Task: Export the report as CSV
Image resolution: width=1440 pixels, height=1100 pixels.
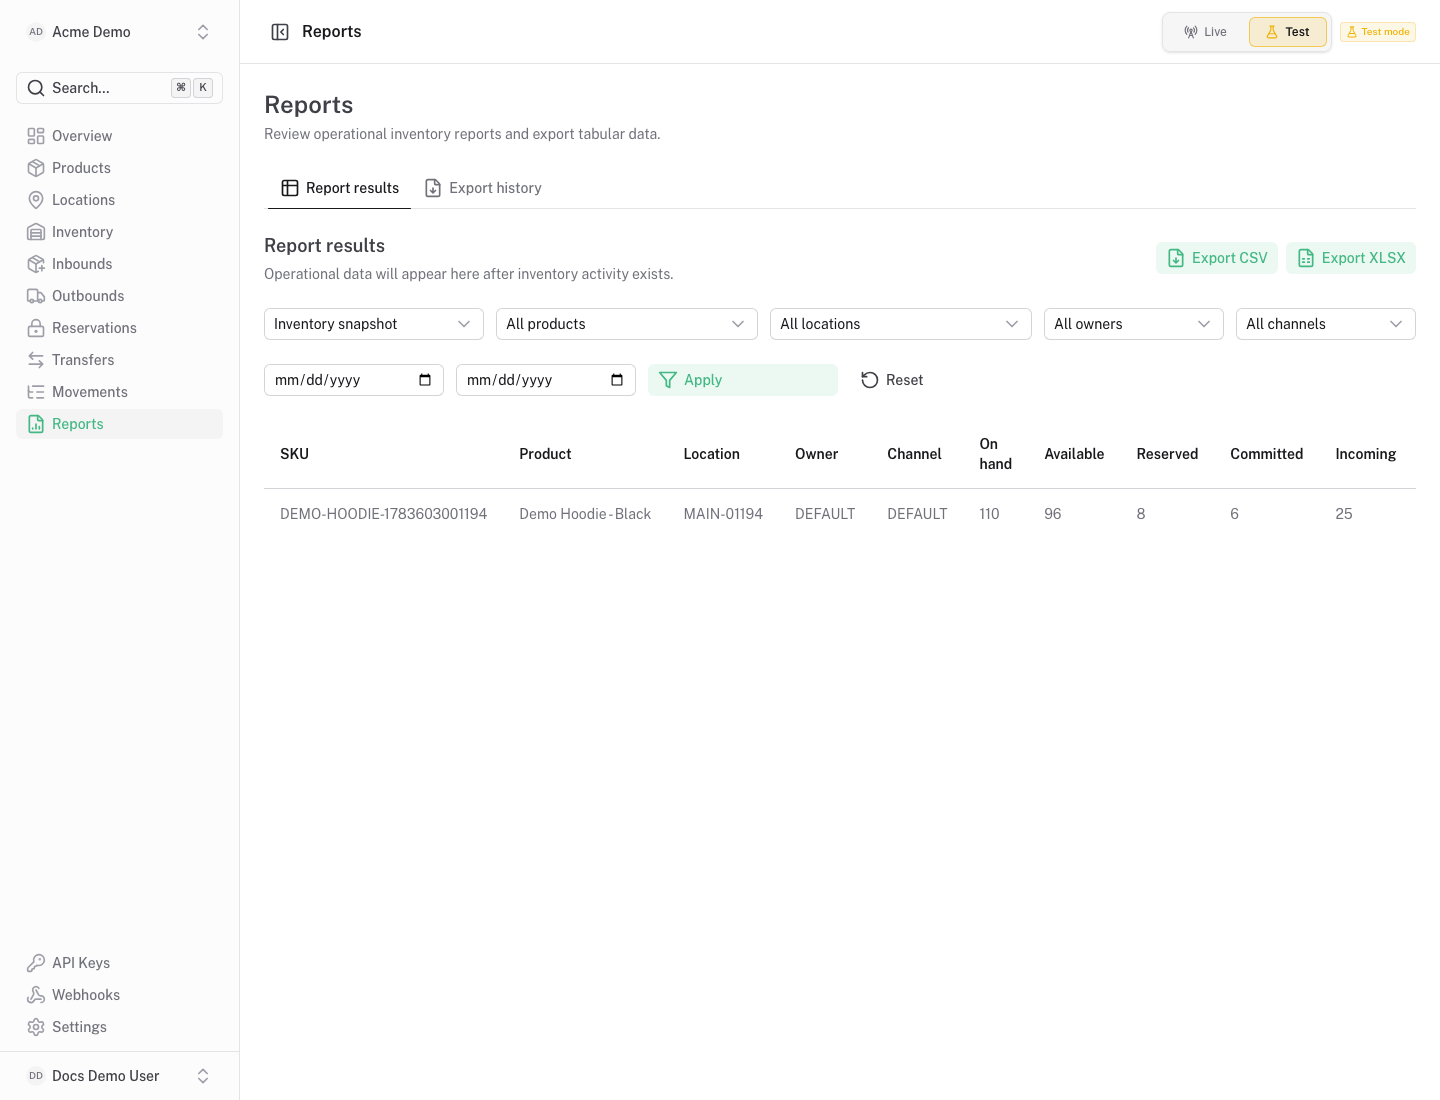Action: pyautogui.click(x=1217, y=258)
